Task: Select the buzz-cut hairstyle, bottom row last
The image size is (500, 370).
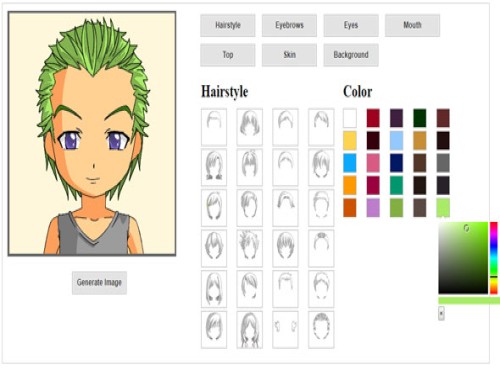Action: pos(321,330)
